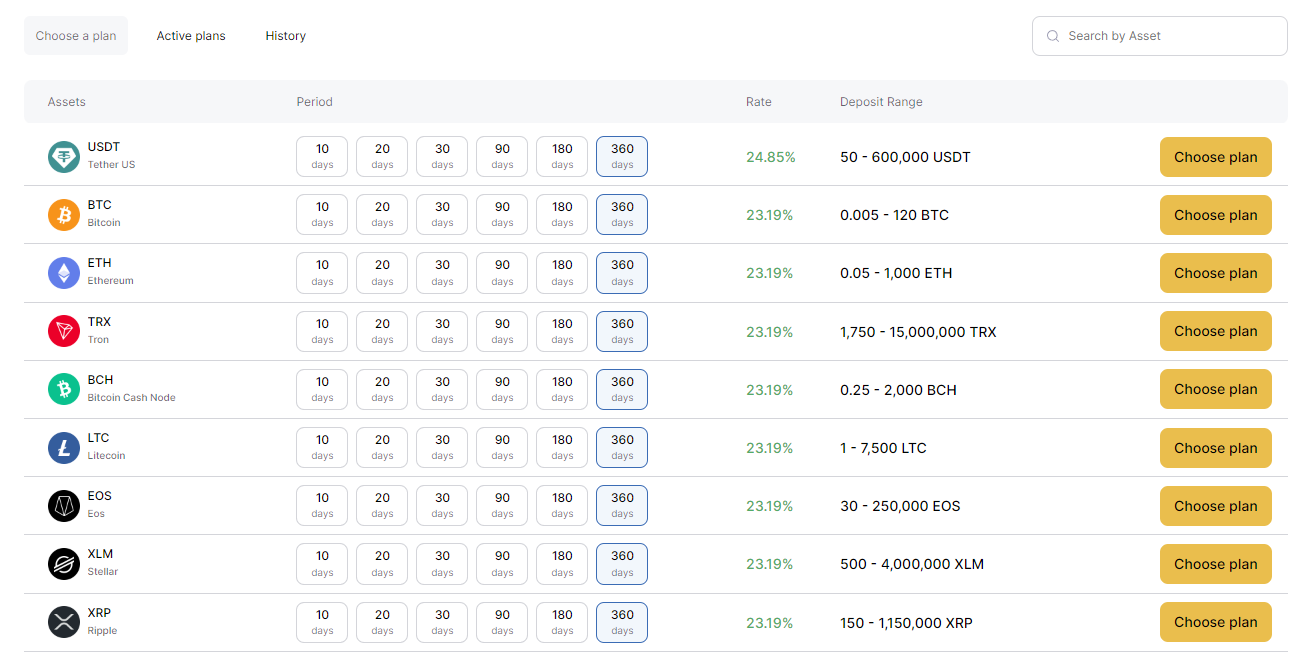Choose plan for XRP
Screen dimensions: 1290x653
coord(1216,622)
